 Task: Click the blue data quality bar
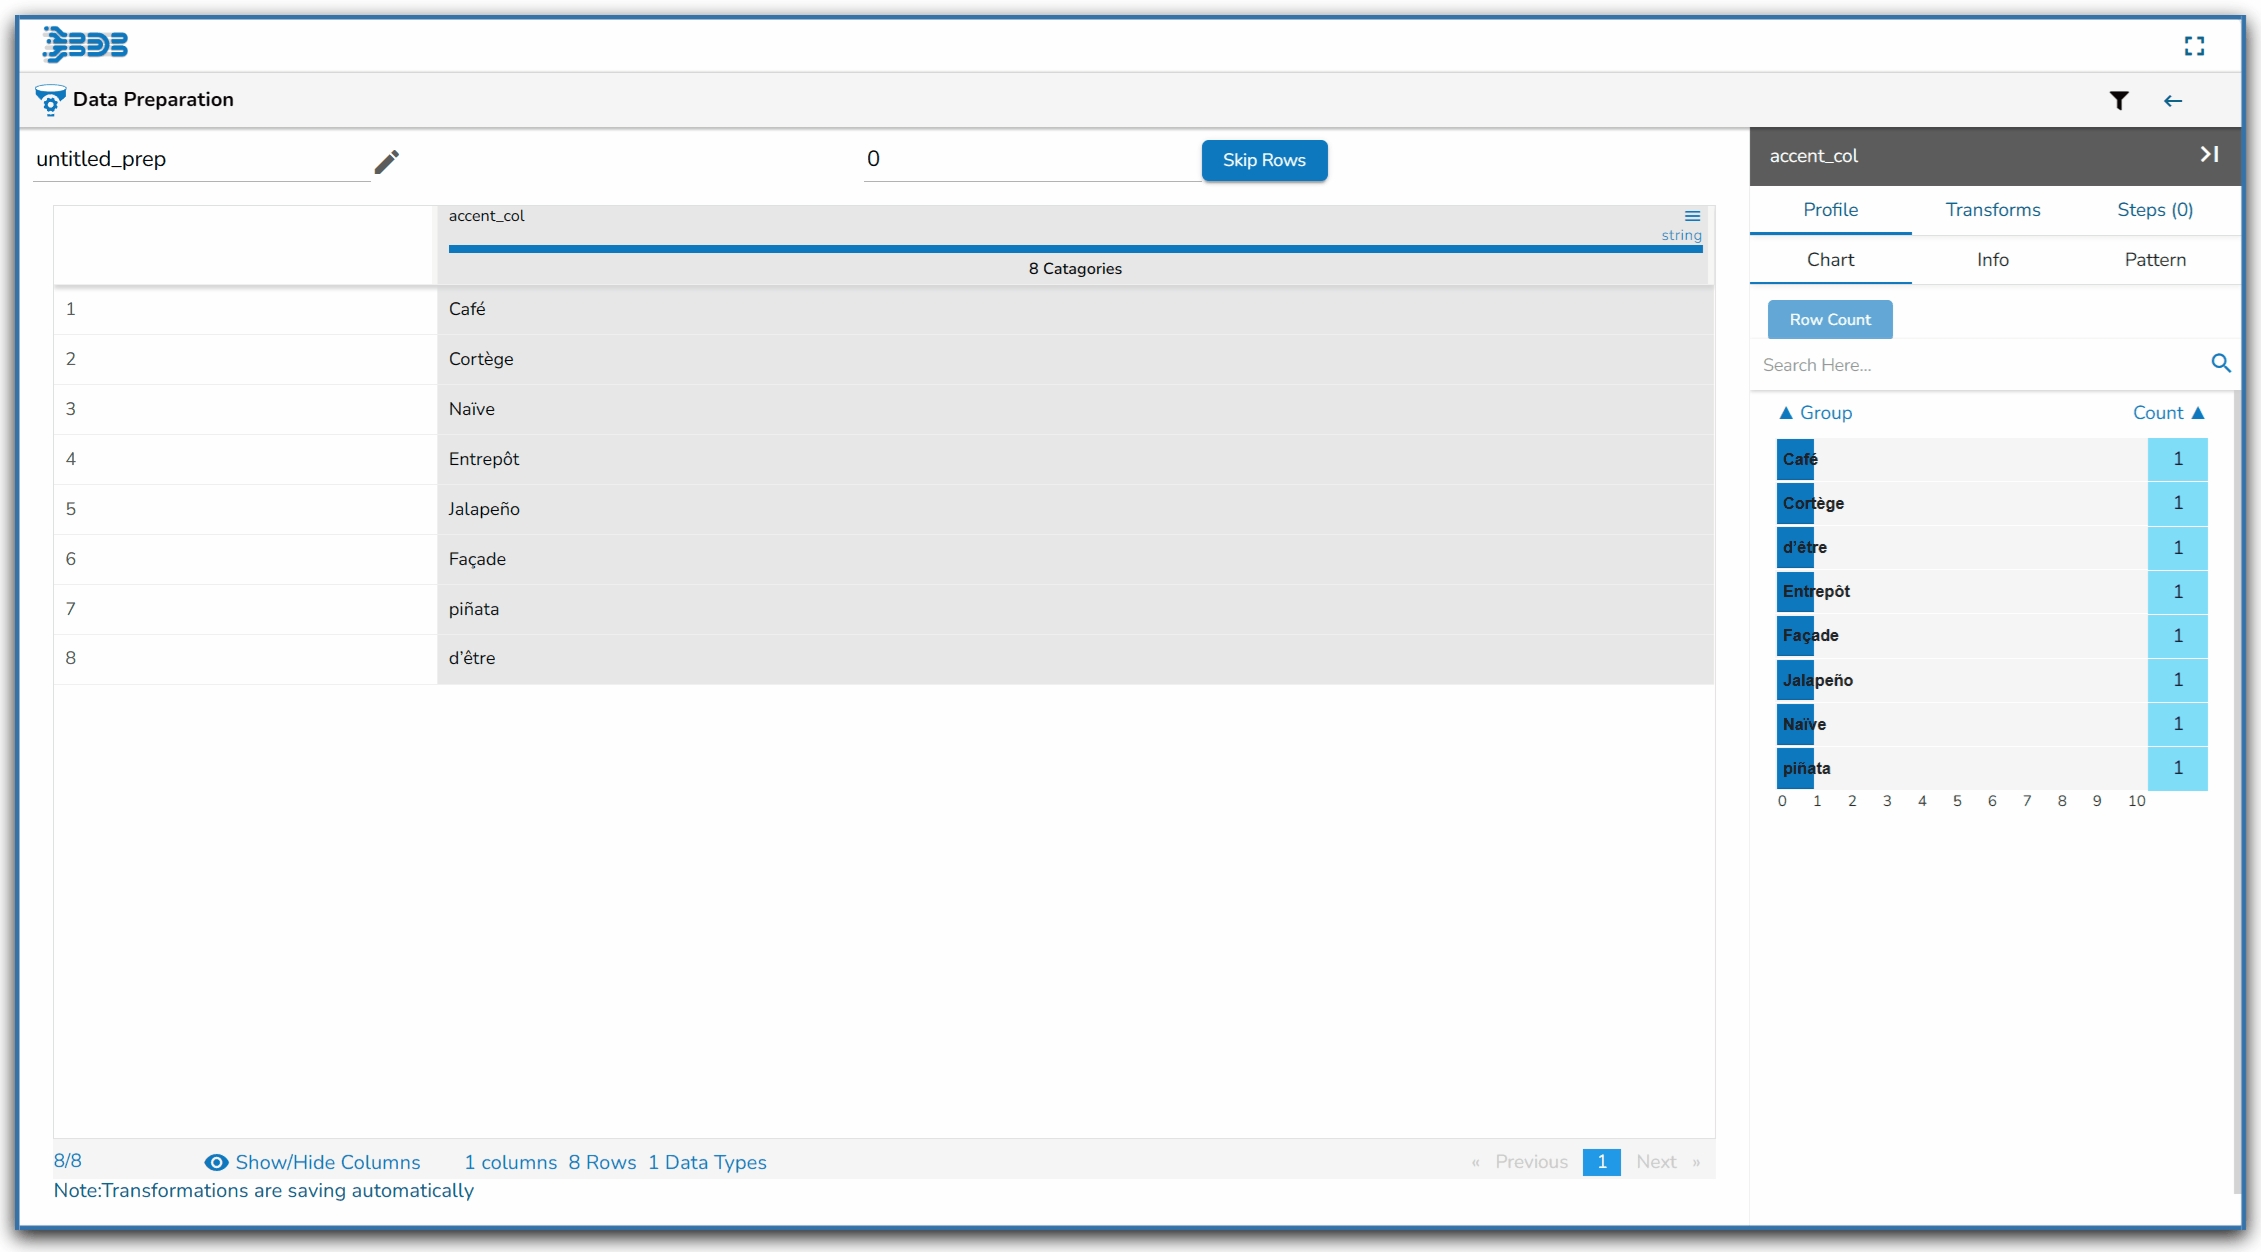coord(1075,248)
